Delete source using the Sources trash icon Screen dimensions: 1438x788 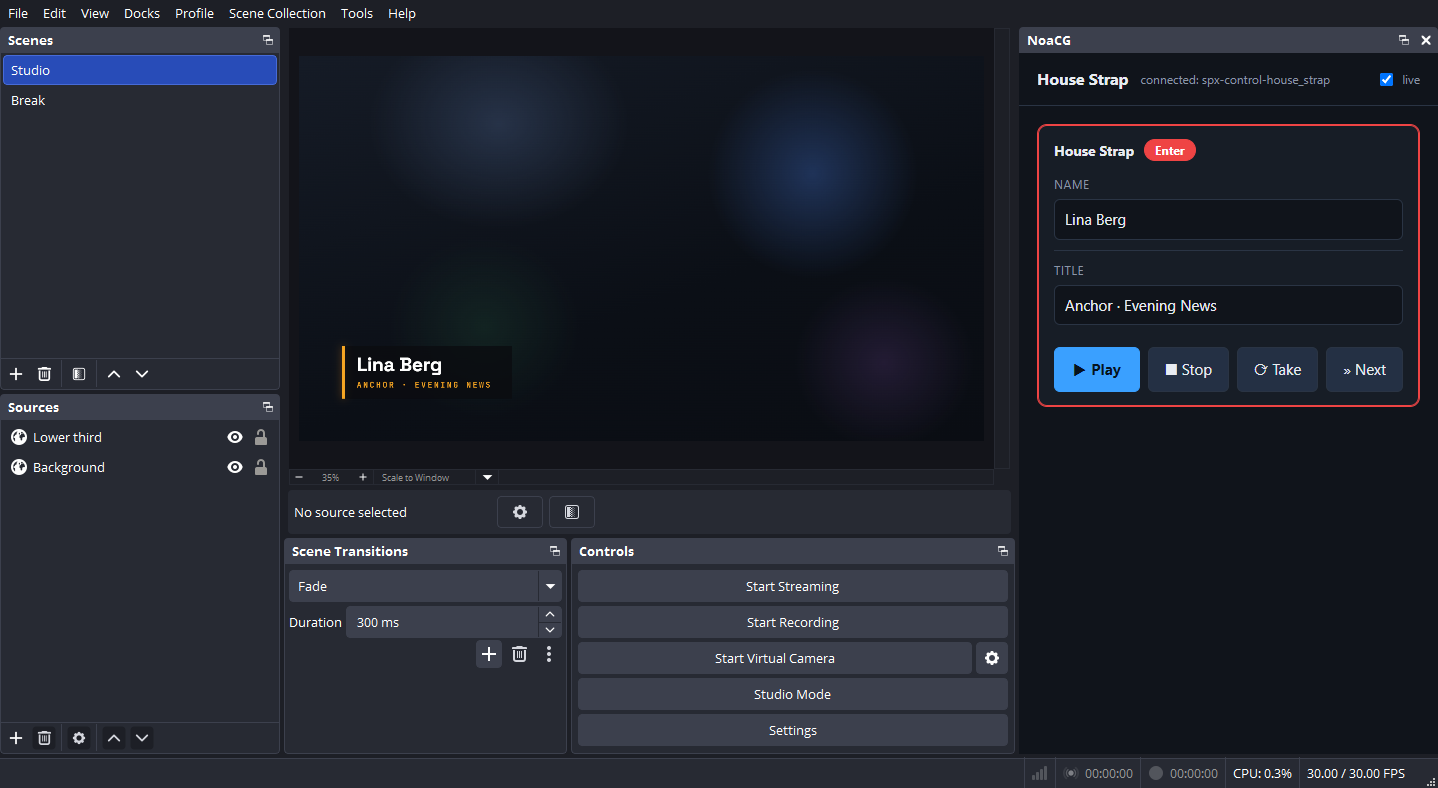44,738
